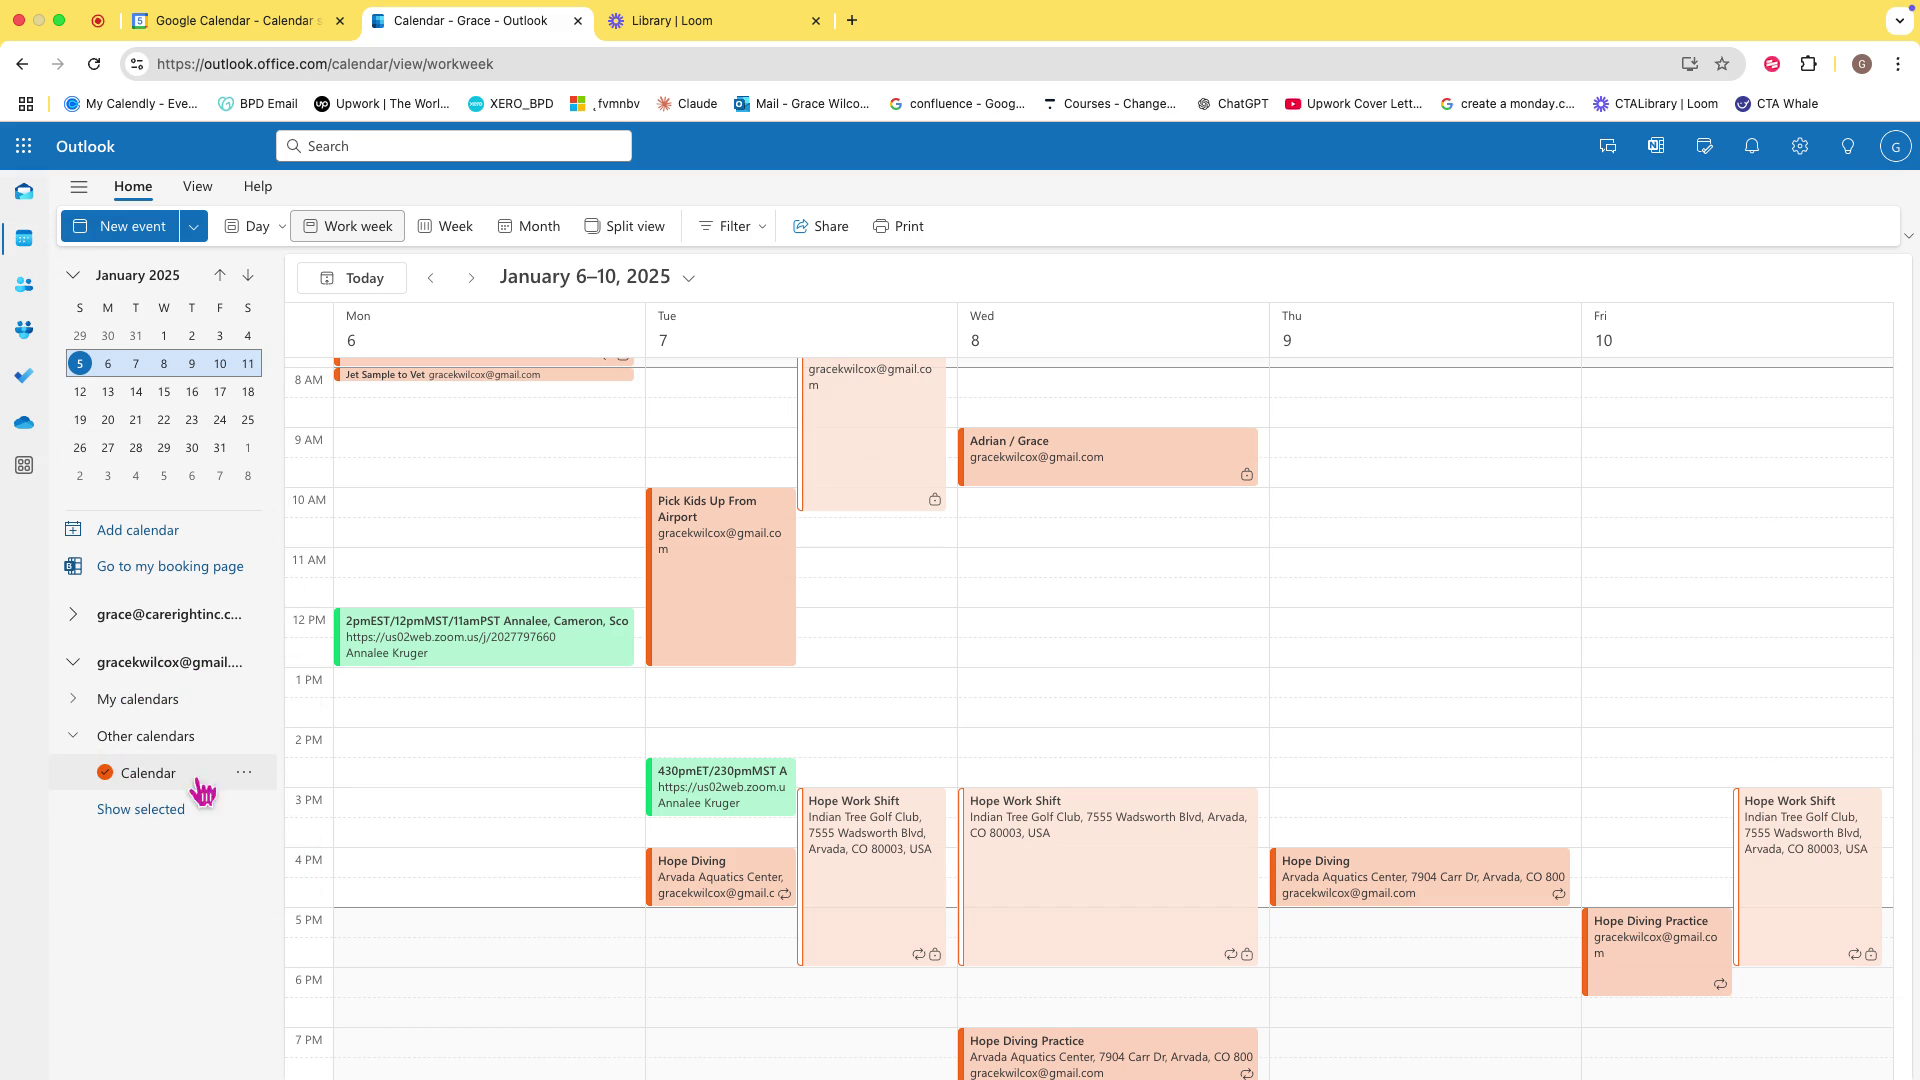Uncheck the Calendar under Other calendars
This screenshot has width=1920, height=1080.
[x=105, y=772]
